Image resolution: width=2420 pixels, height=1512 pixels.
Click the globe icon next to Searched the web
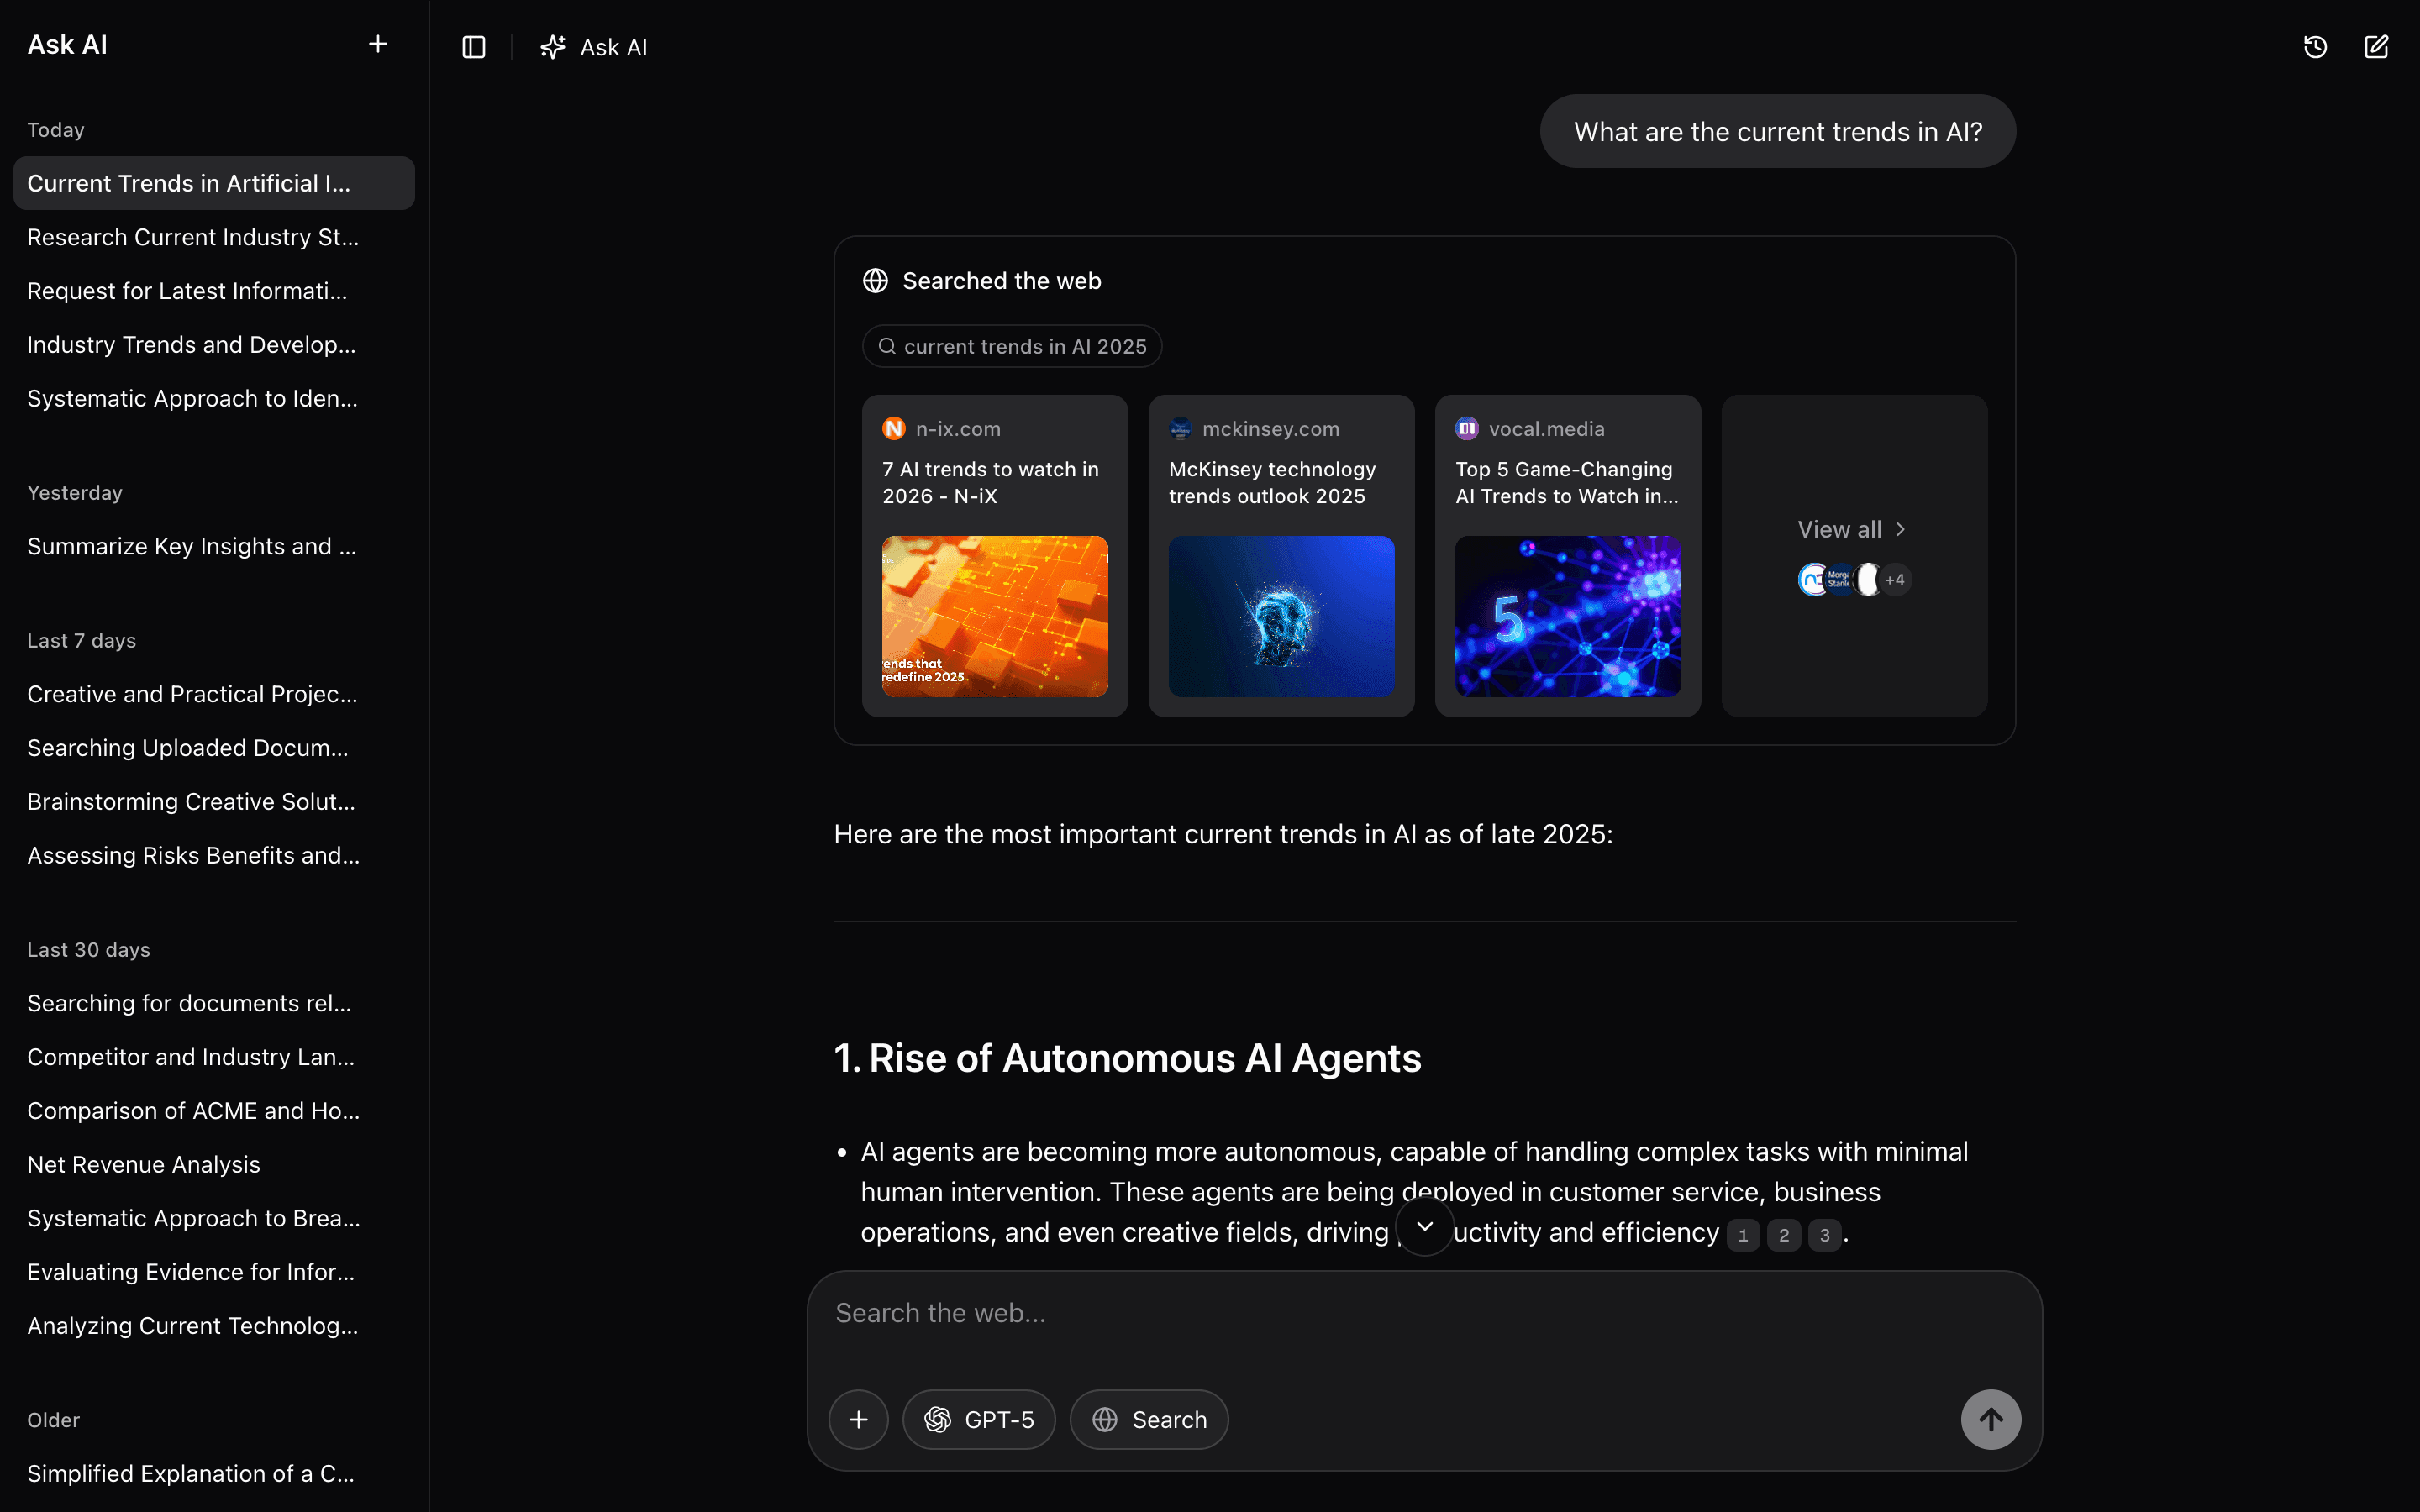point(875,280)
